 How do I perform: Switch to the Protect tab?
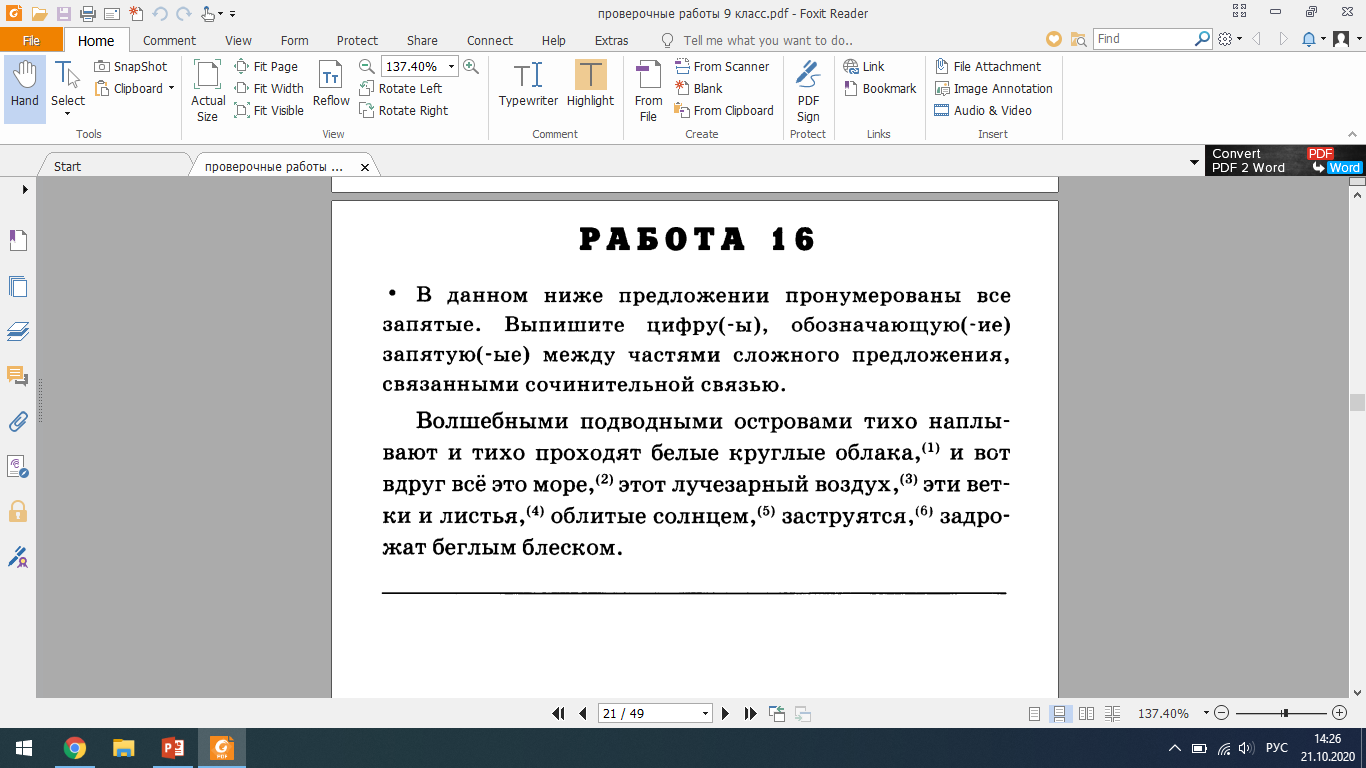[x=357, y=41]
